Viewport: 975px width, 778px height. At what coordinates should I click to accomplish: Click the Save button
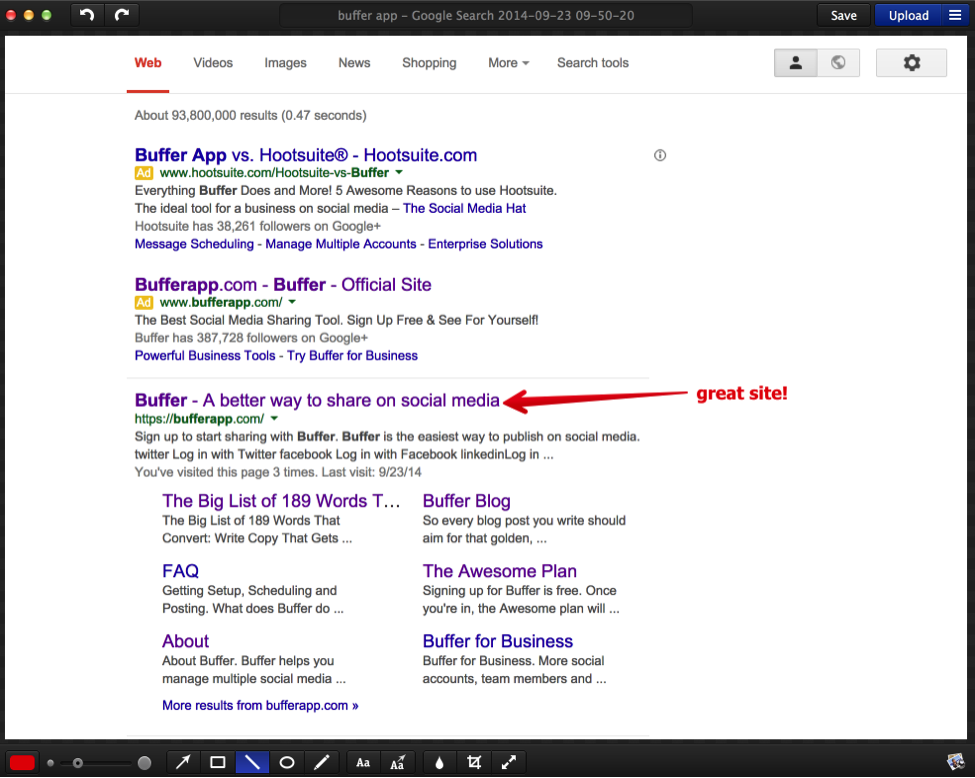tap(843, 15)
